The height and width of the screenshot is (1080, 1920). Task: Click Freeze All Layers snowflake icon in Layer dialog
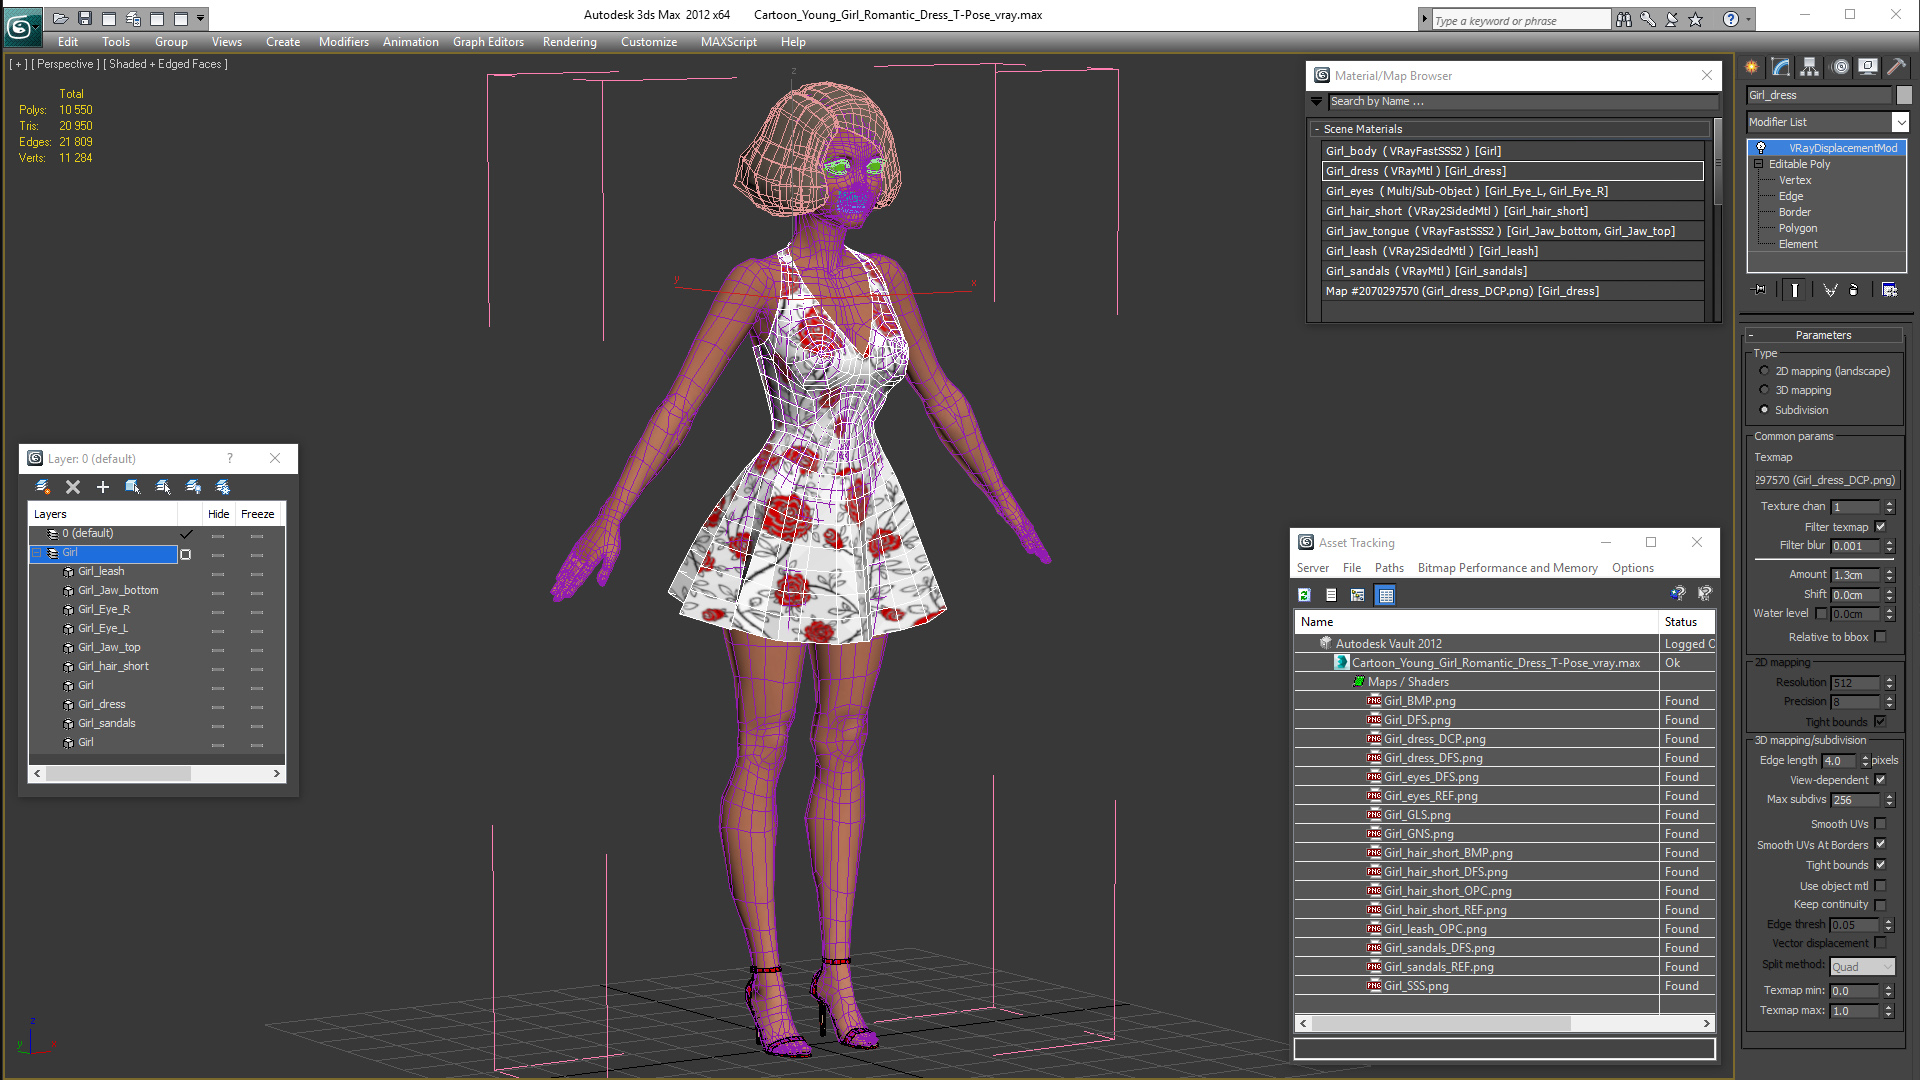click(223, 487)
